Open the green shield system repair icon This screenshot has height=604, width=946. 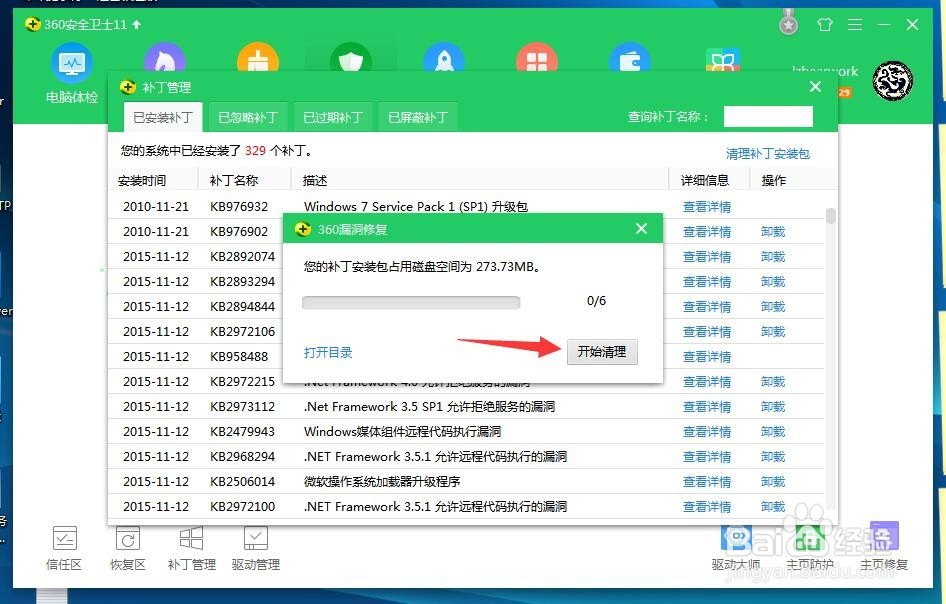351,59
